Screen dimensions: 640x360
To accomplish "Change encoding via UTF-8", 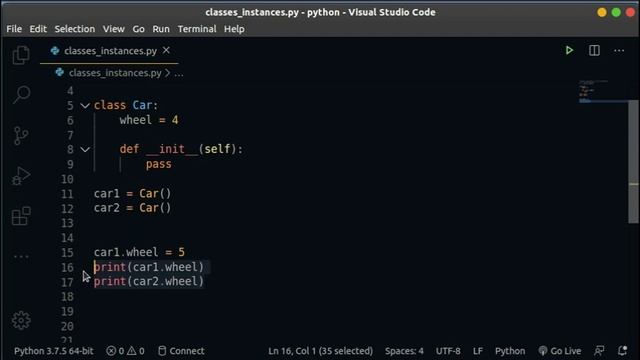I will (448, 351).
